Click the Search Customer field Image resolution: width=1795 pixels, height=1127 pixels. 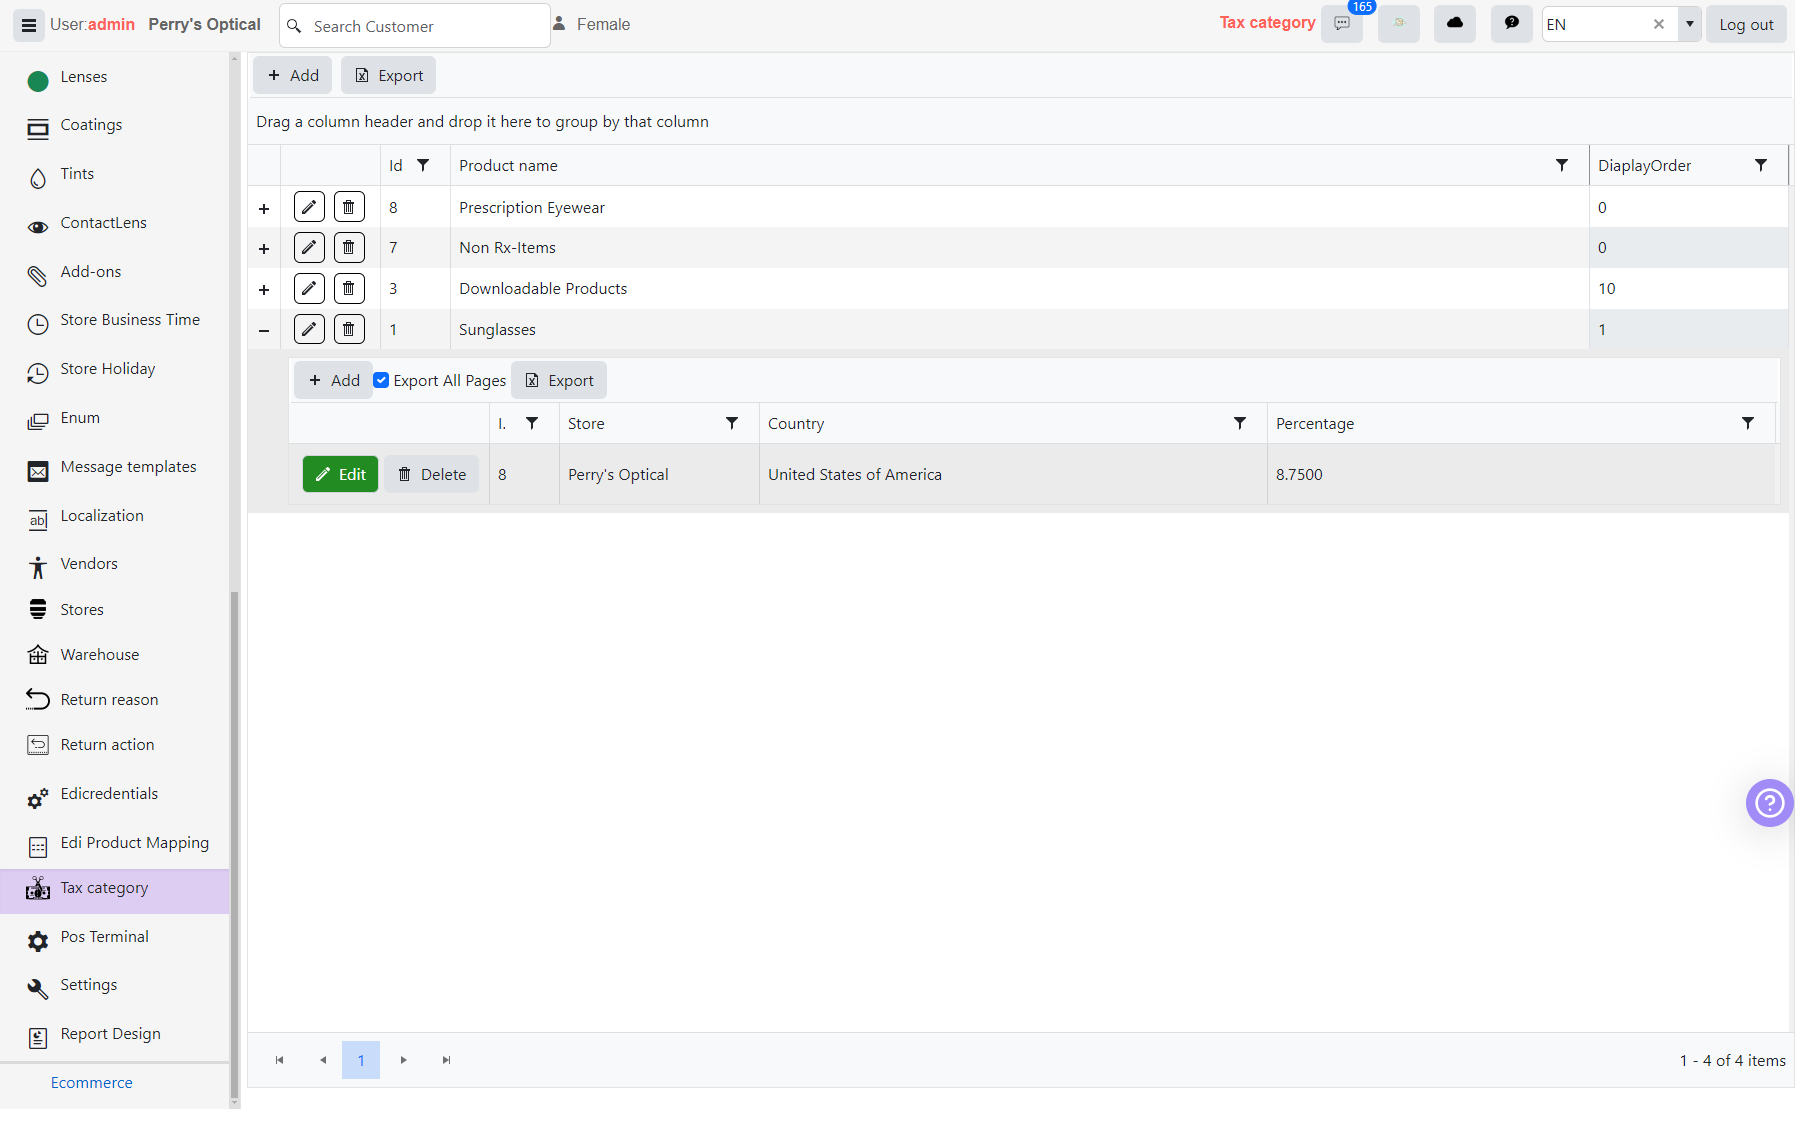415,25
